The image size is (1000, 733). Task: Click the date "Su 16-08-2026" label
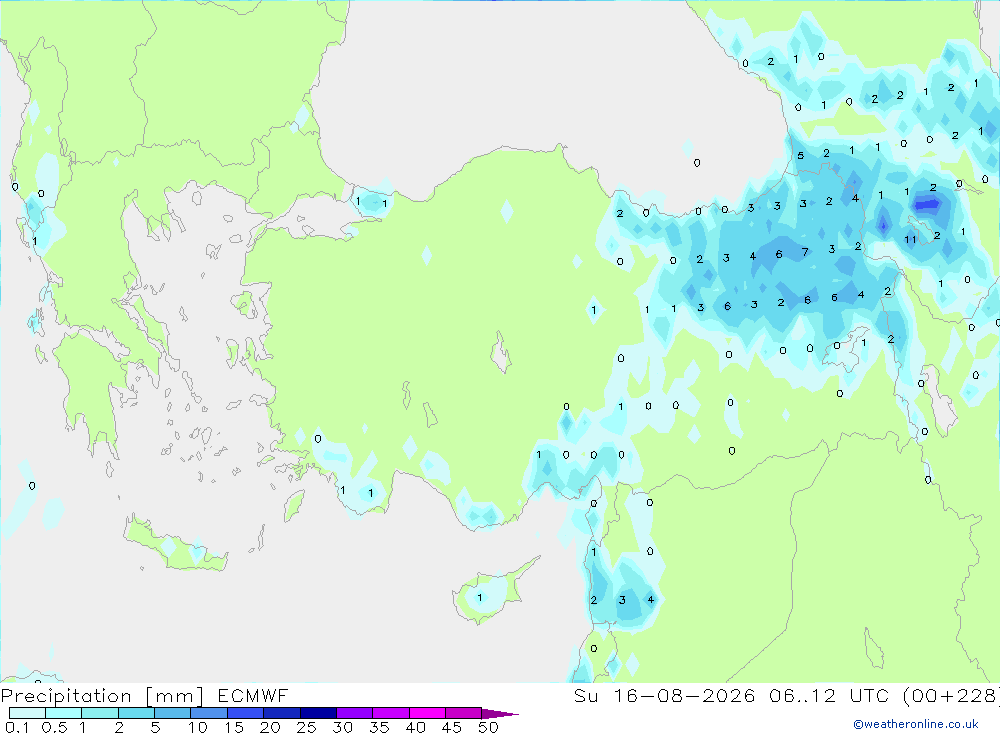coord(664,695)
